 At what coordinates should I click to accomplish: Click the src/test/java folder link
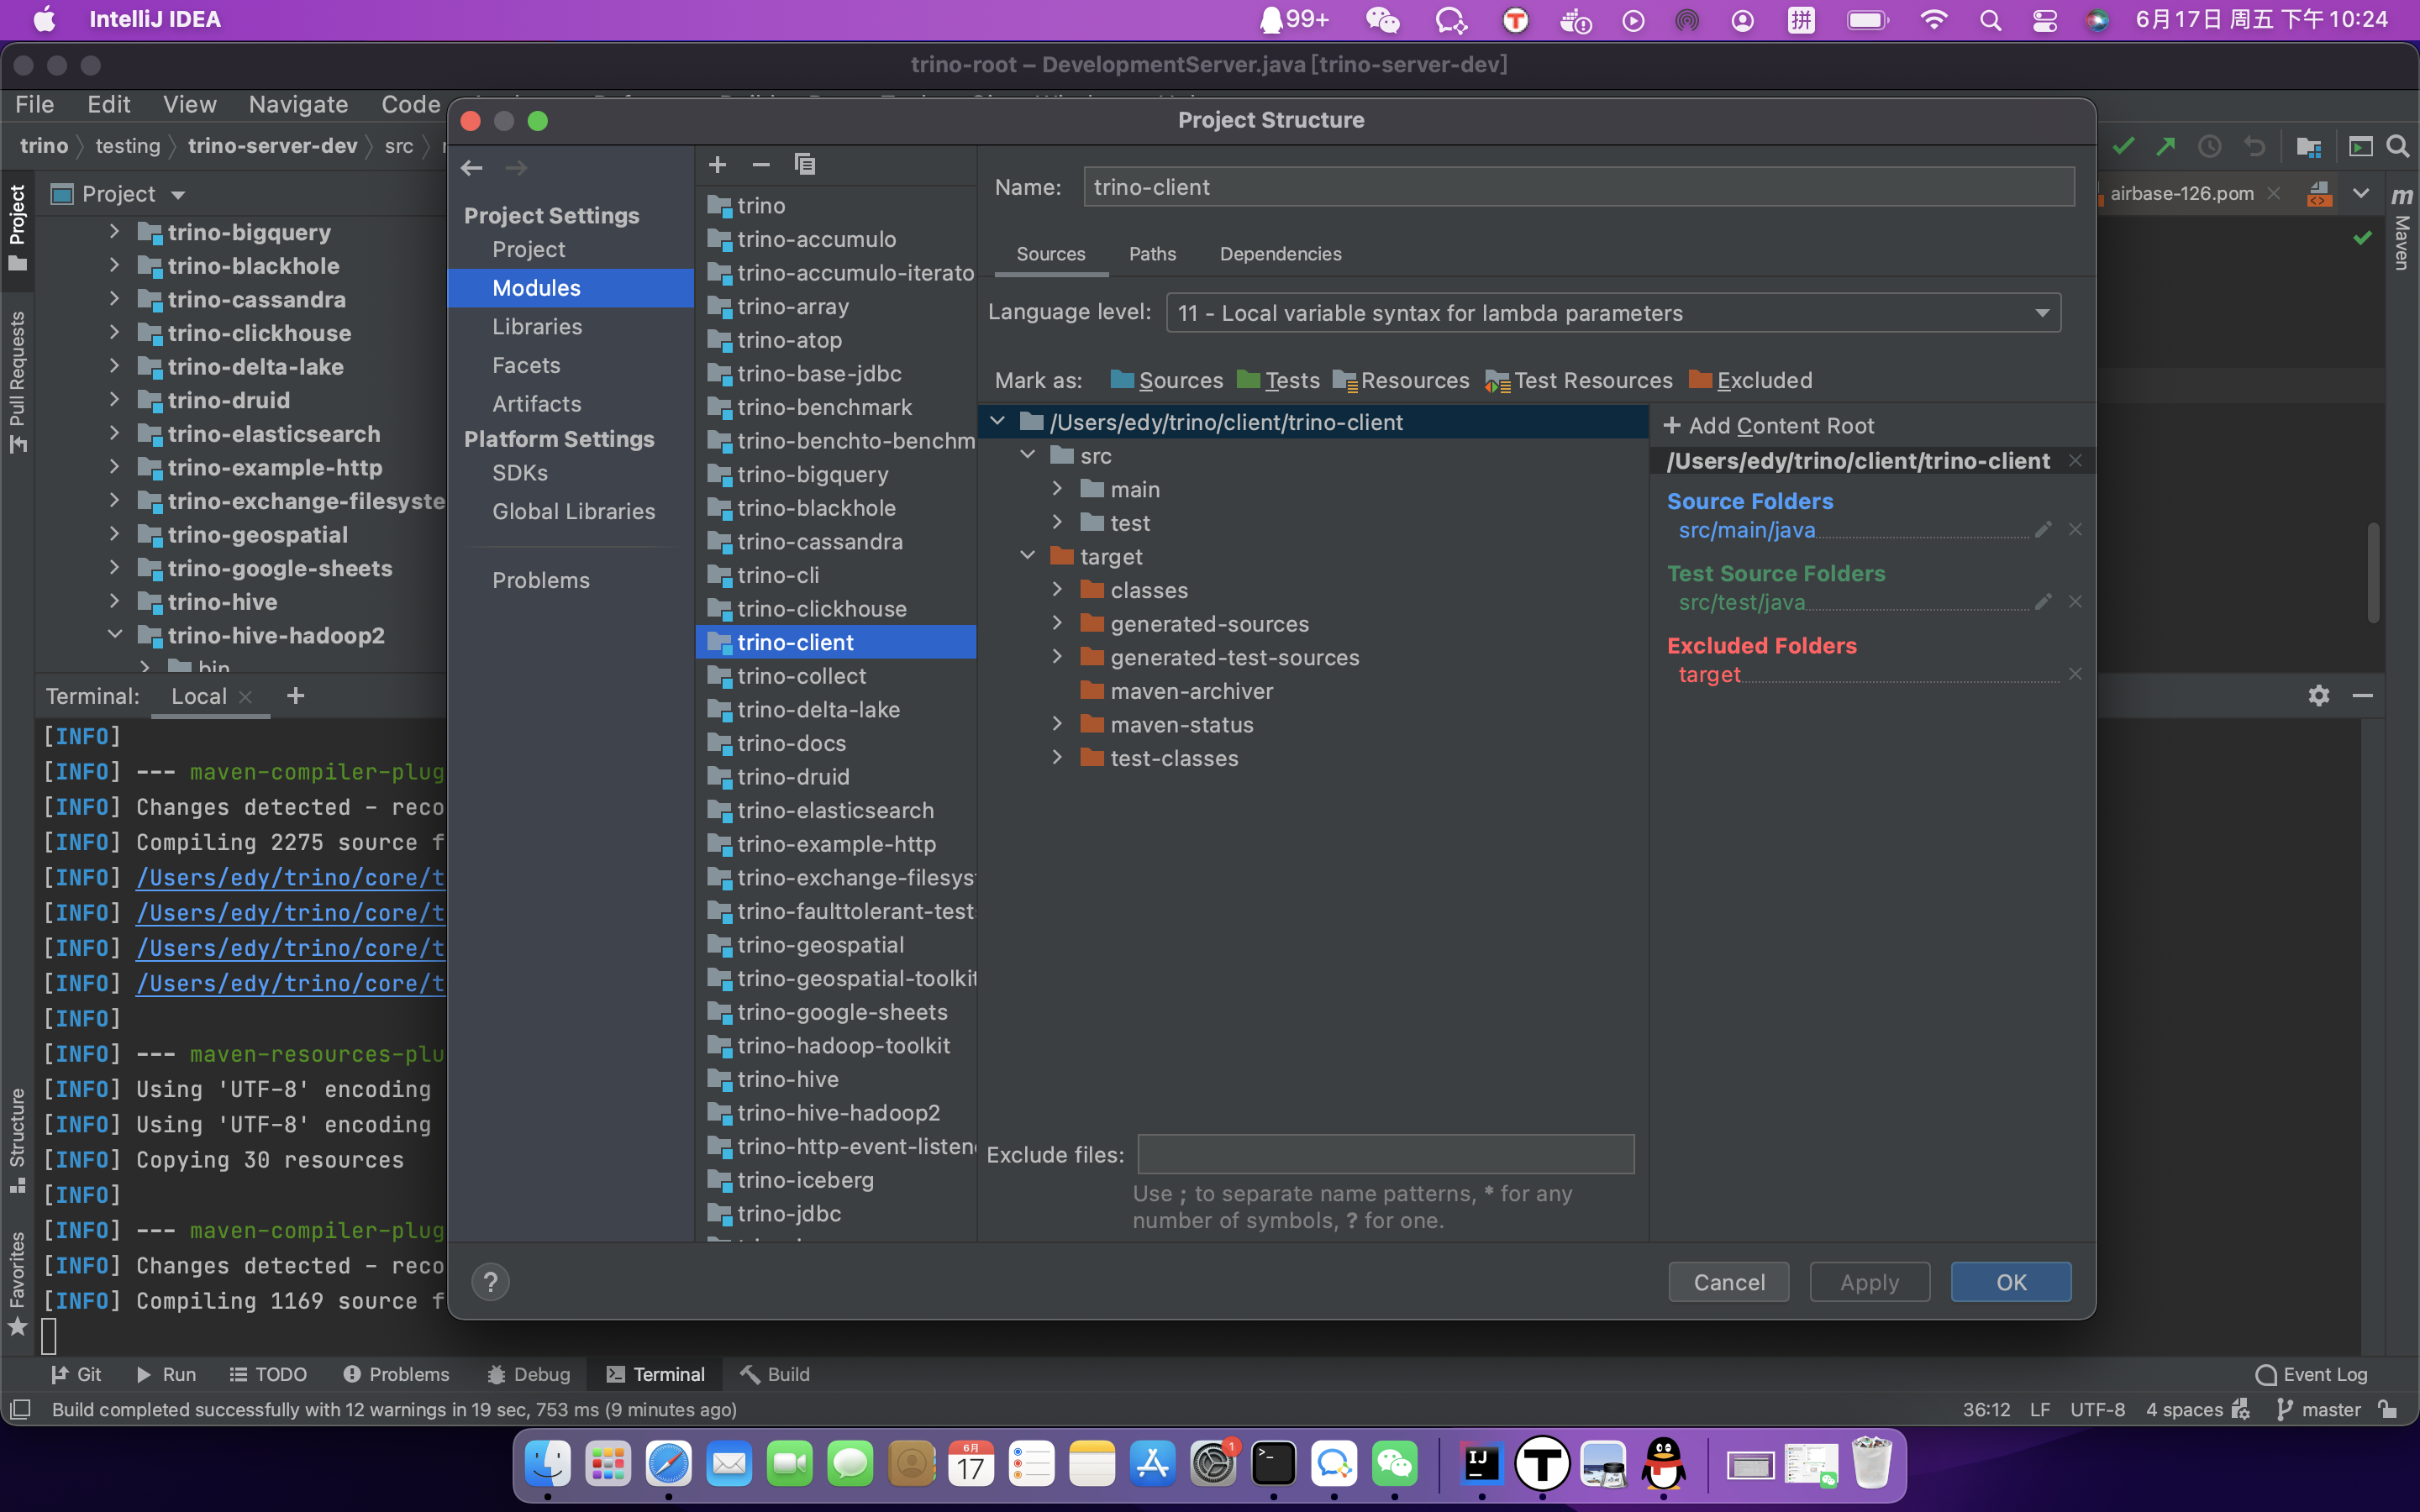click(1742, 602)
